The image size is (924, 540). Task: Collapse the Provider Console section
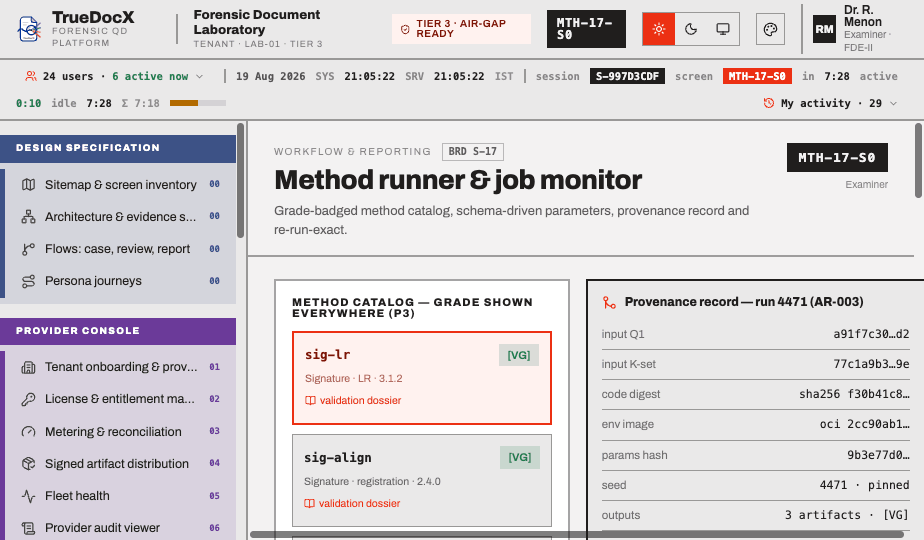tap(118, 331)
